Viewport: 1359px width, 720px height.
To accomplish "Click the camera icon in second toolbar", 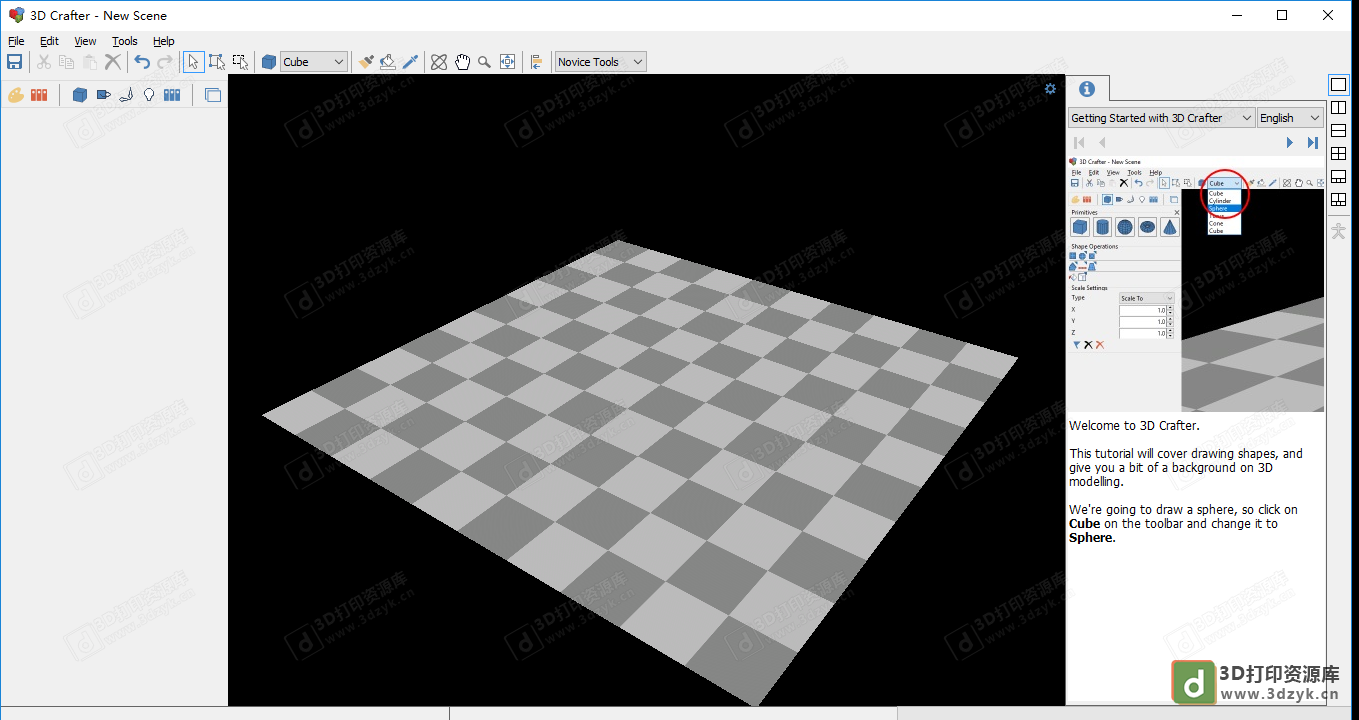I will tap(103, 95).
